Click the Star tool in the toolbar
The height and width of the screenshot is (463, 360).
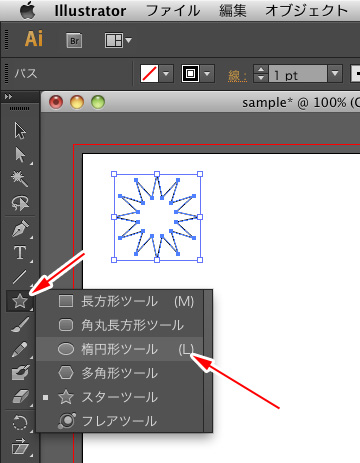20,301
